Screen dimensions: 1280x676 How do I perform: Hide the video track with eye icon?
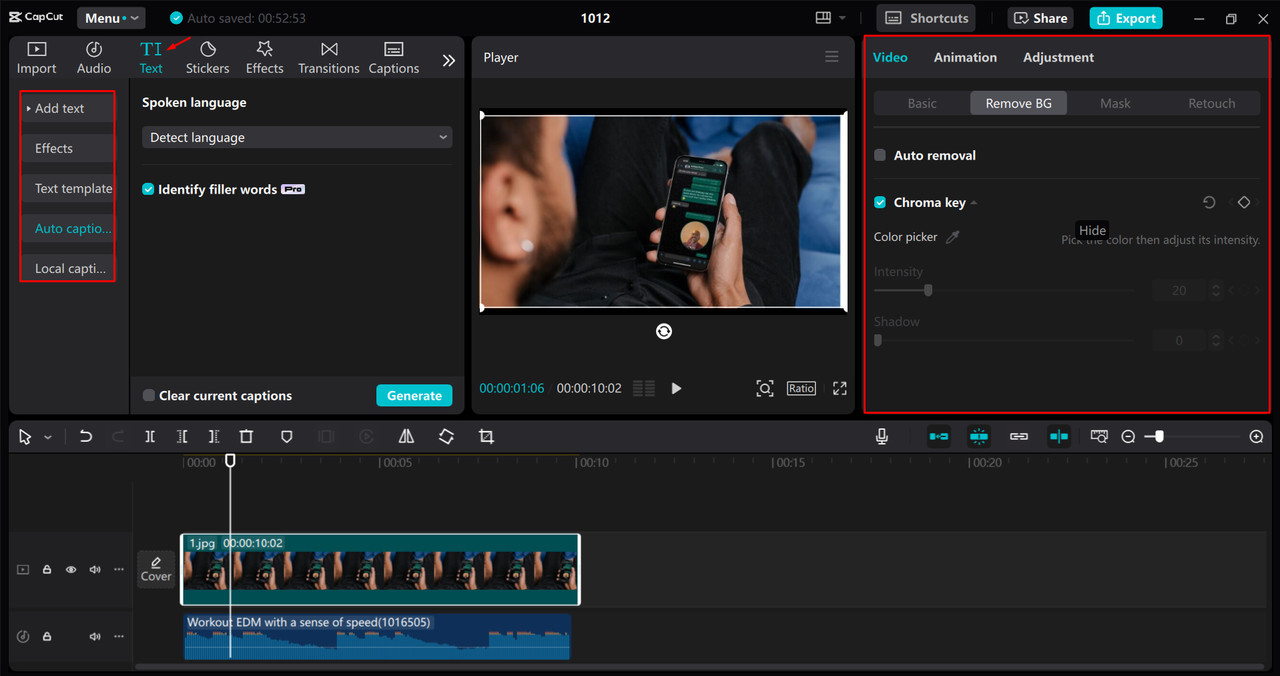[71, 569]
